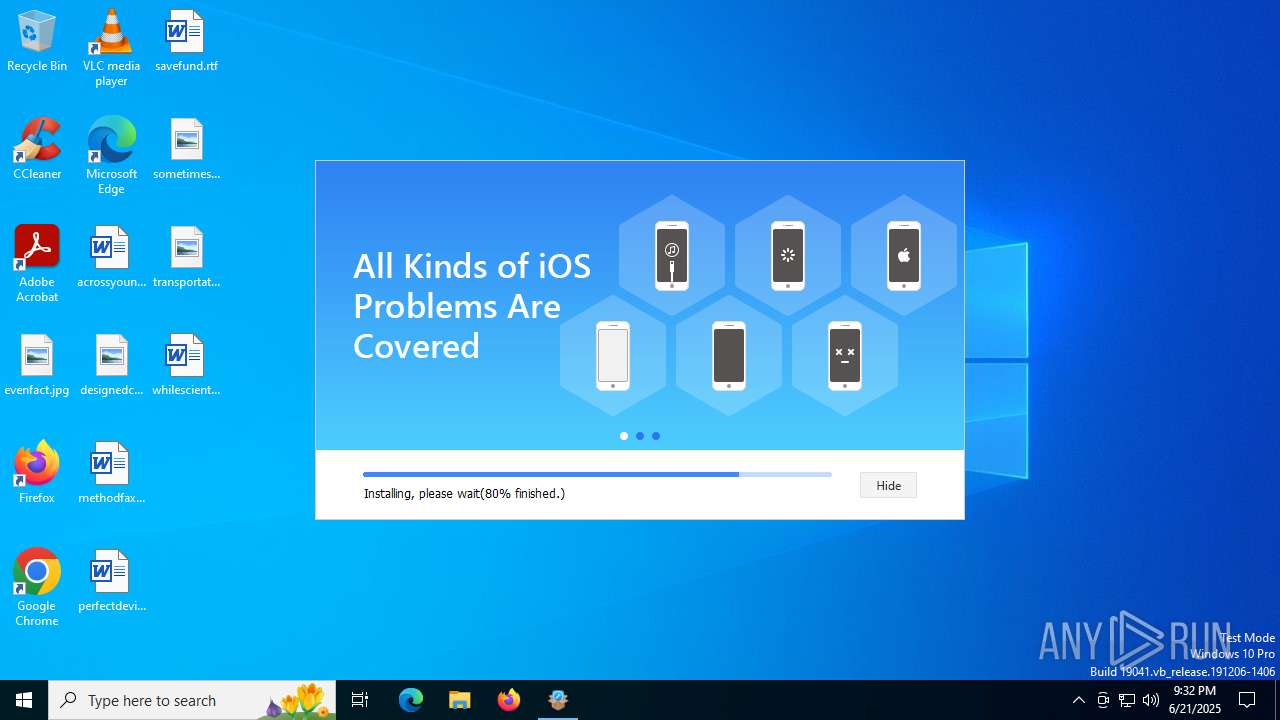Select the 'methodfax...' Word document
Screen dimensions: 1280x720
[111, 473]
